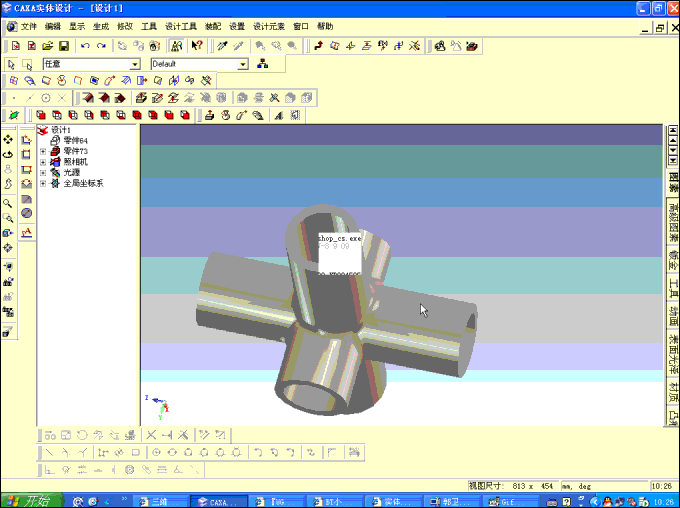Viewport: 680px width, 508px height.
Task: Click the What's This help pointer icon
Action: [196, 46]
